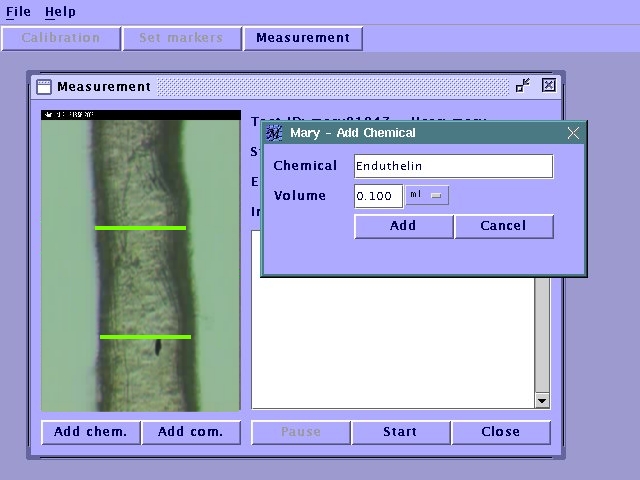The width and height of the screenshot is (640, 480).
Task: Click the Add com. button
Action: point(191,432)
